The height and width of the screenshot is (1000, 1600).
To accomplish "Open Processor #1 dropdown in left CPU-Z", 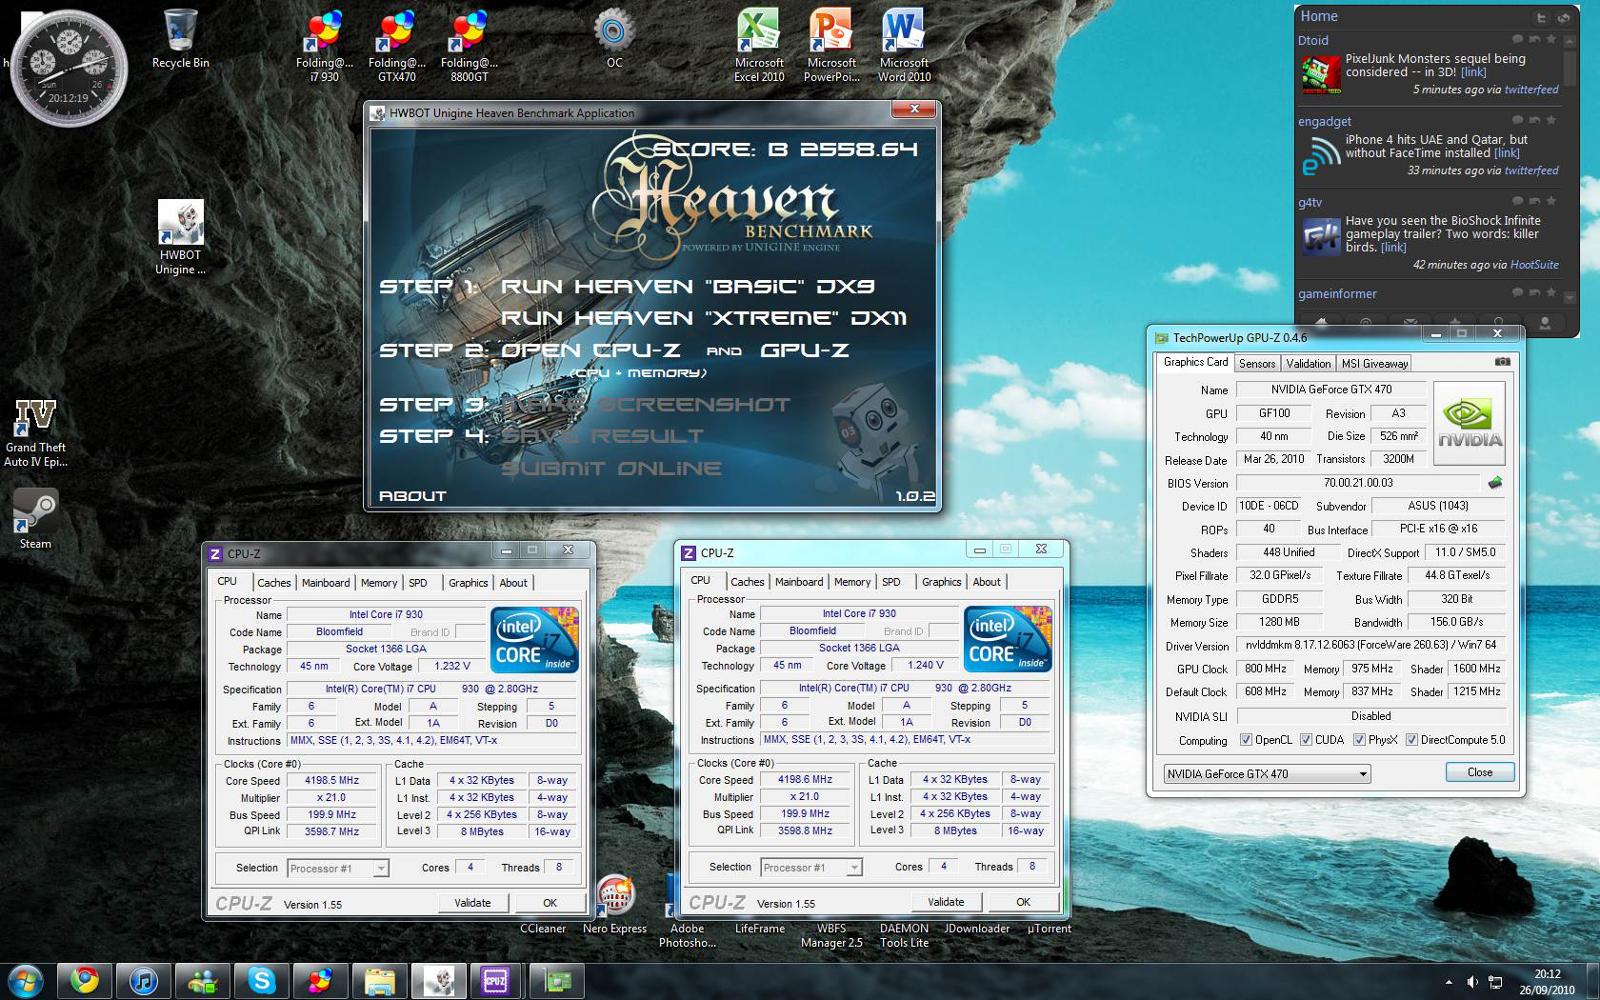I will (x=337, y=868).
